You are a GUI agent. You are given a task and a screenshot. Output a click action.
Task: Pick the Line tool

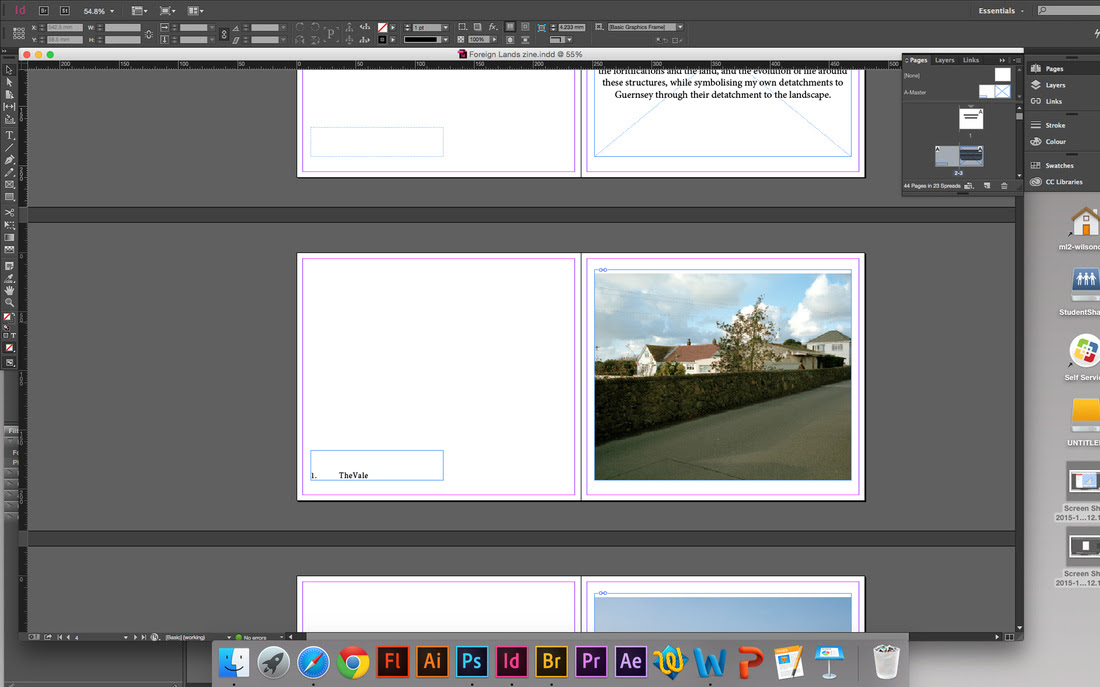(x=9, y=147)
